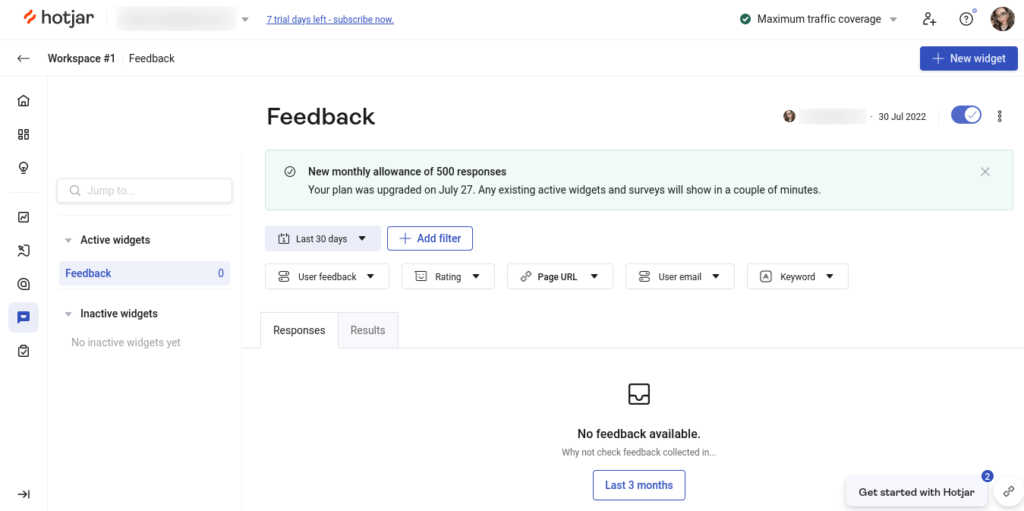Click the trial subscribe now link

(329, 19)
